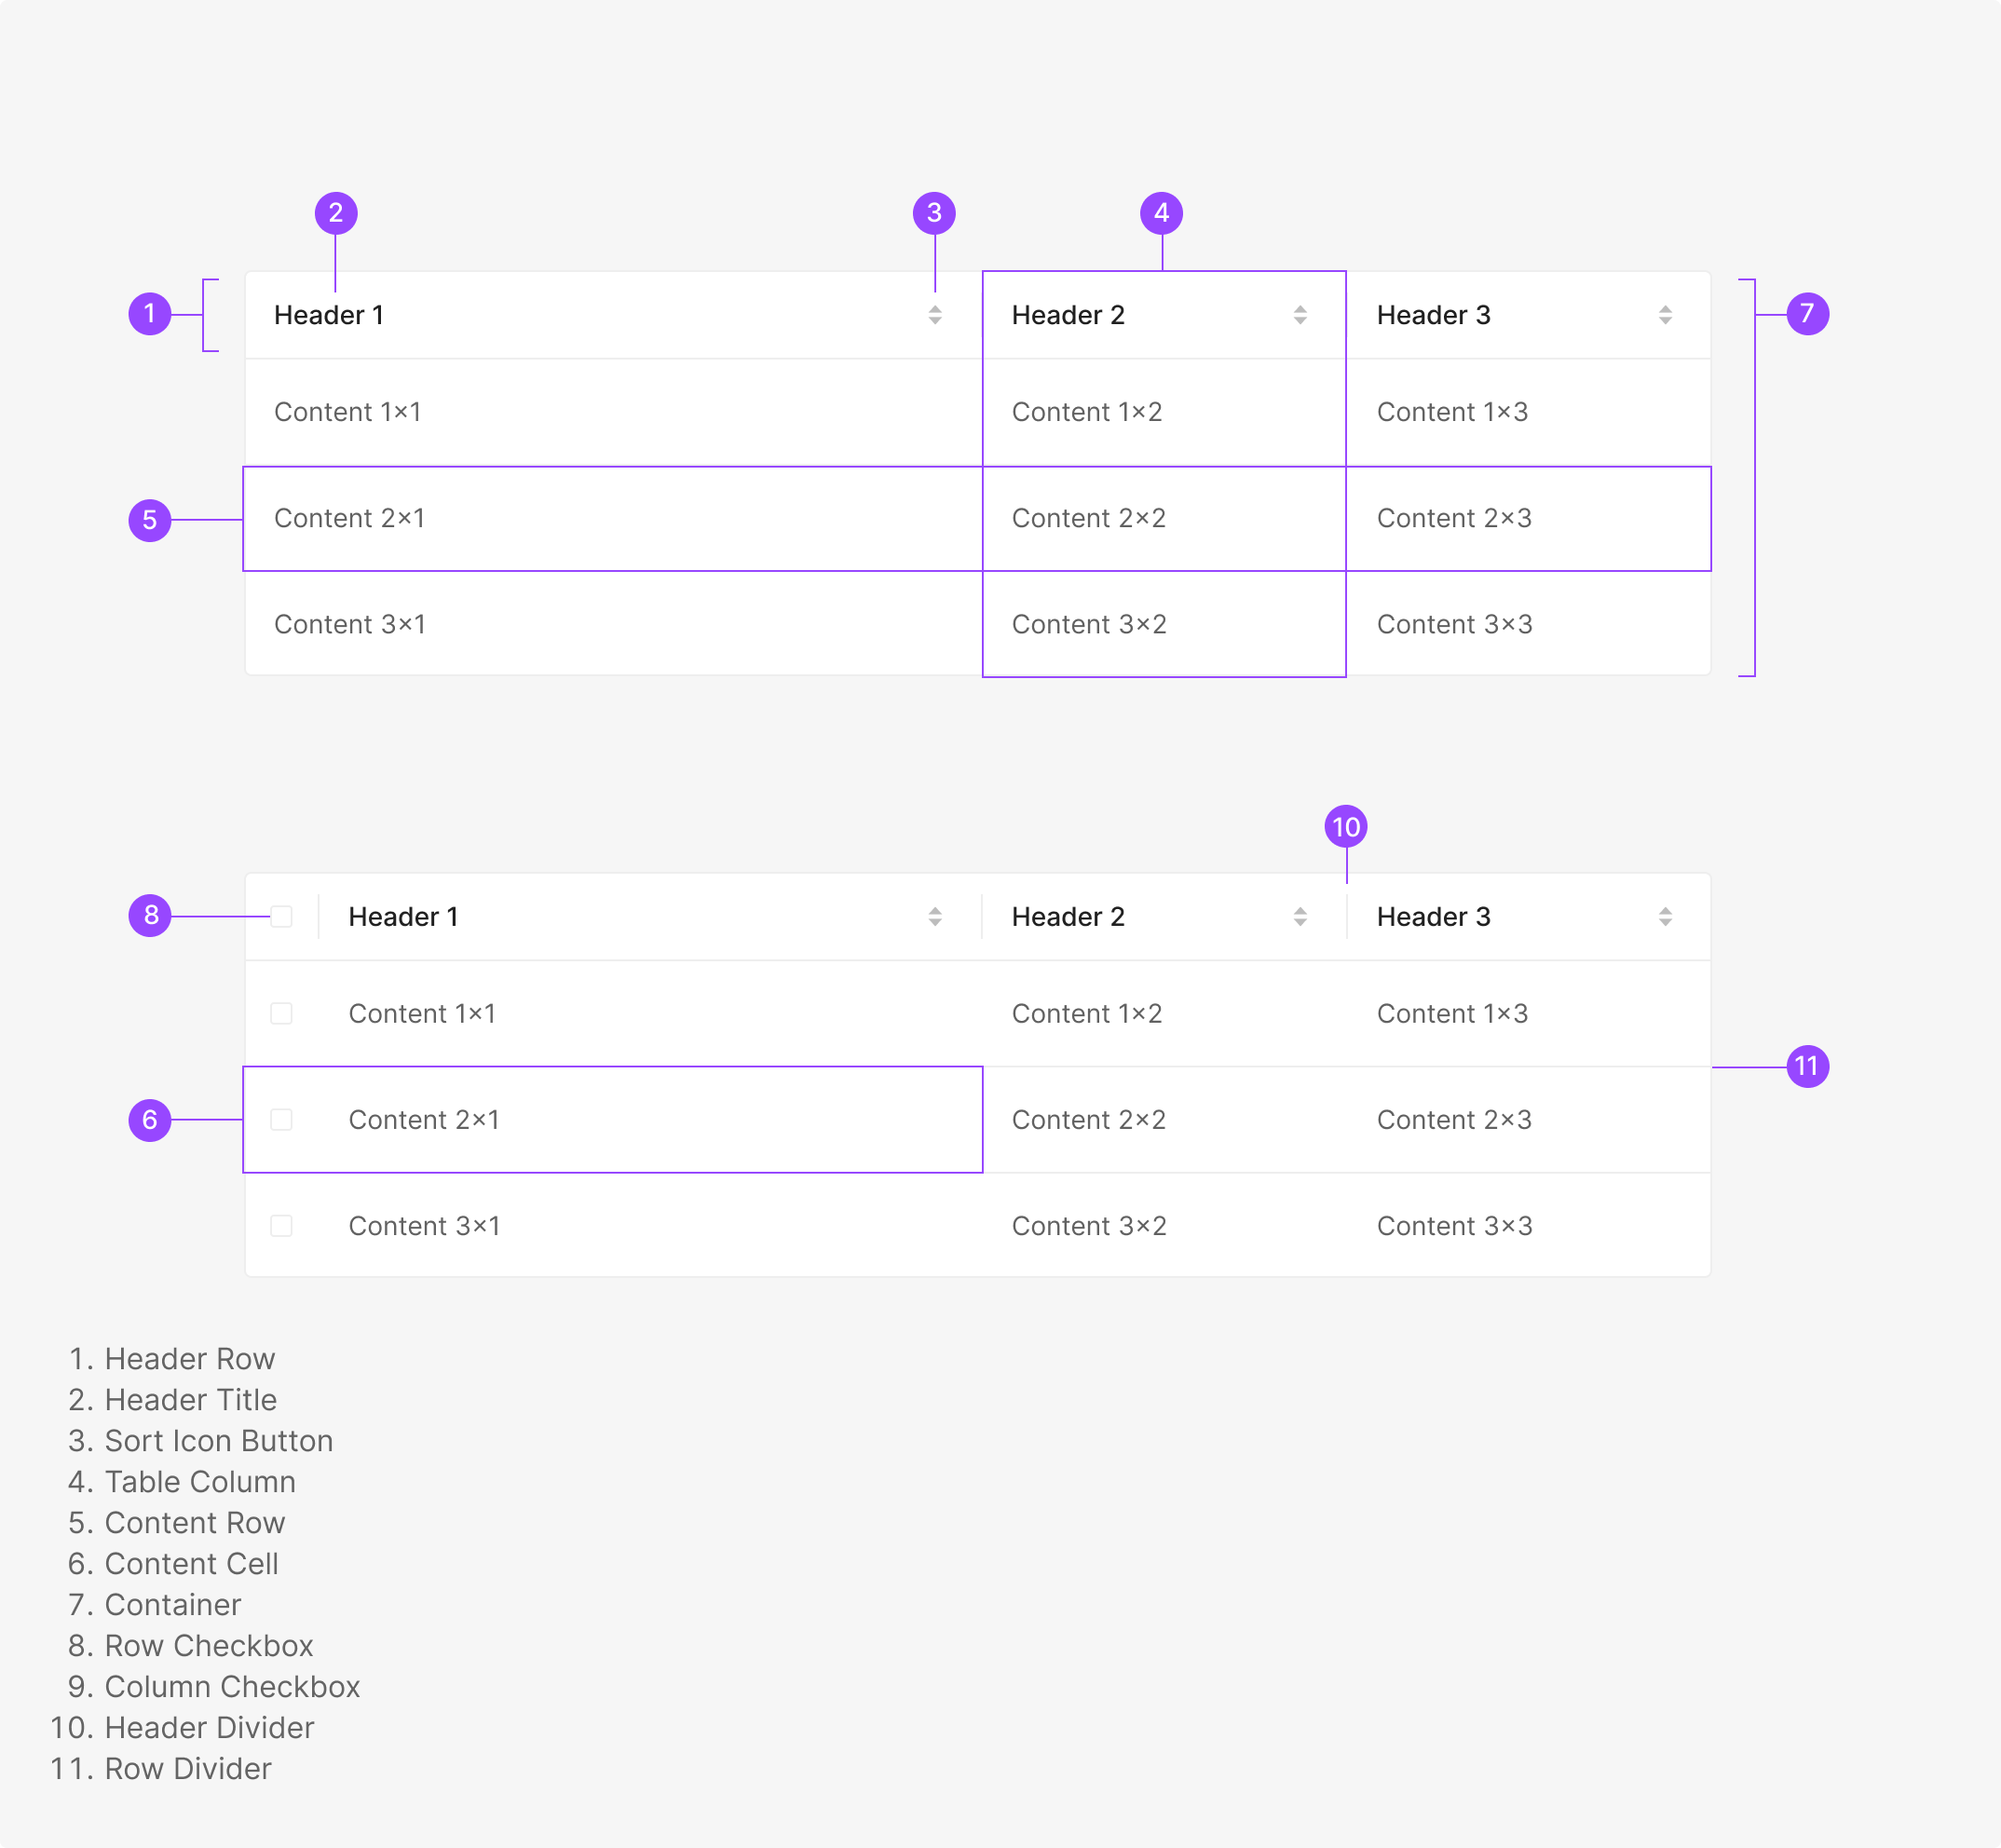Select the Content 2×2 cell in top table
The width and height of the screenshot is (2001, 1848).
(x=1089, y=518)
